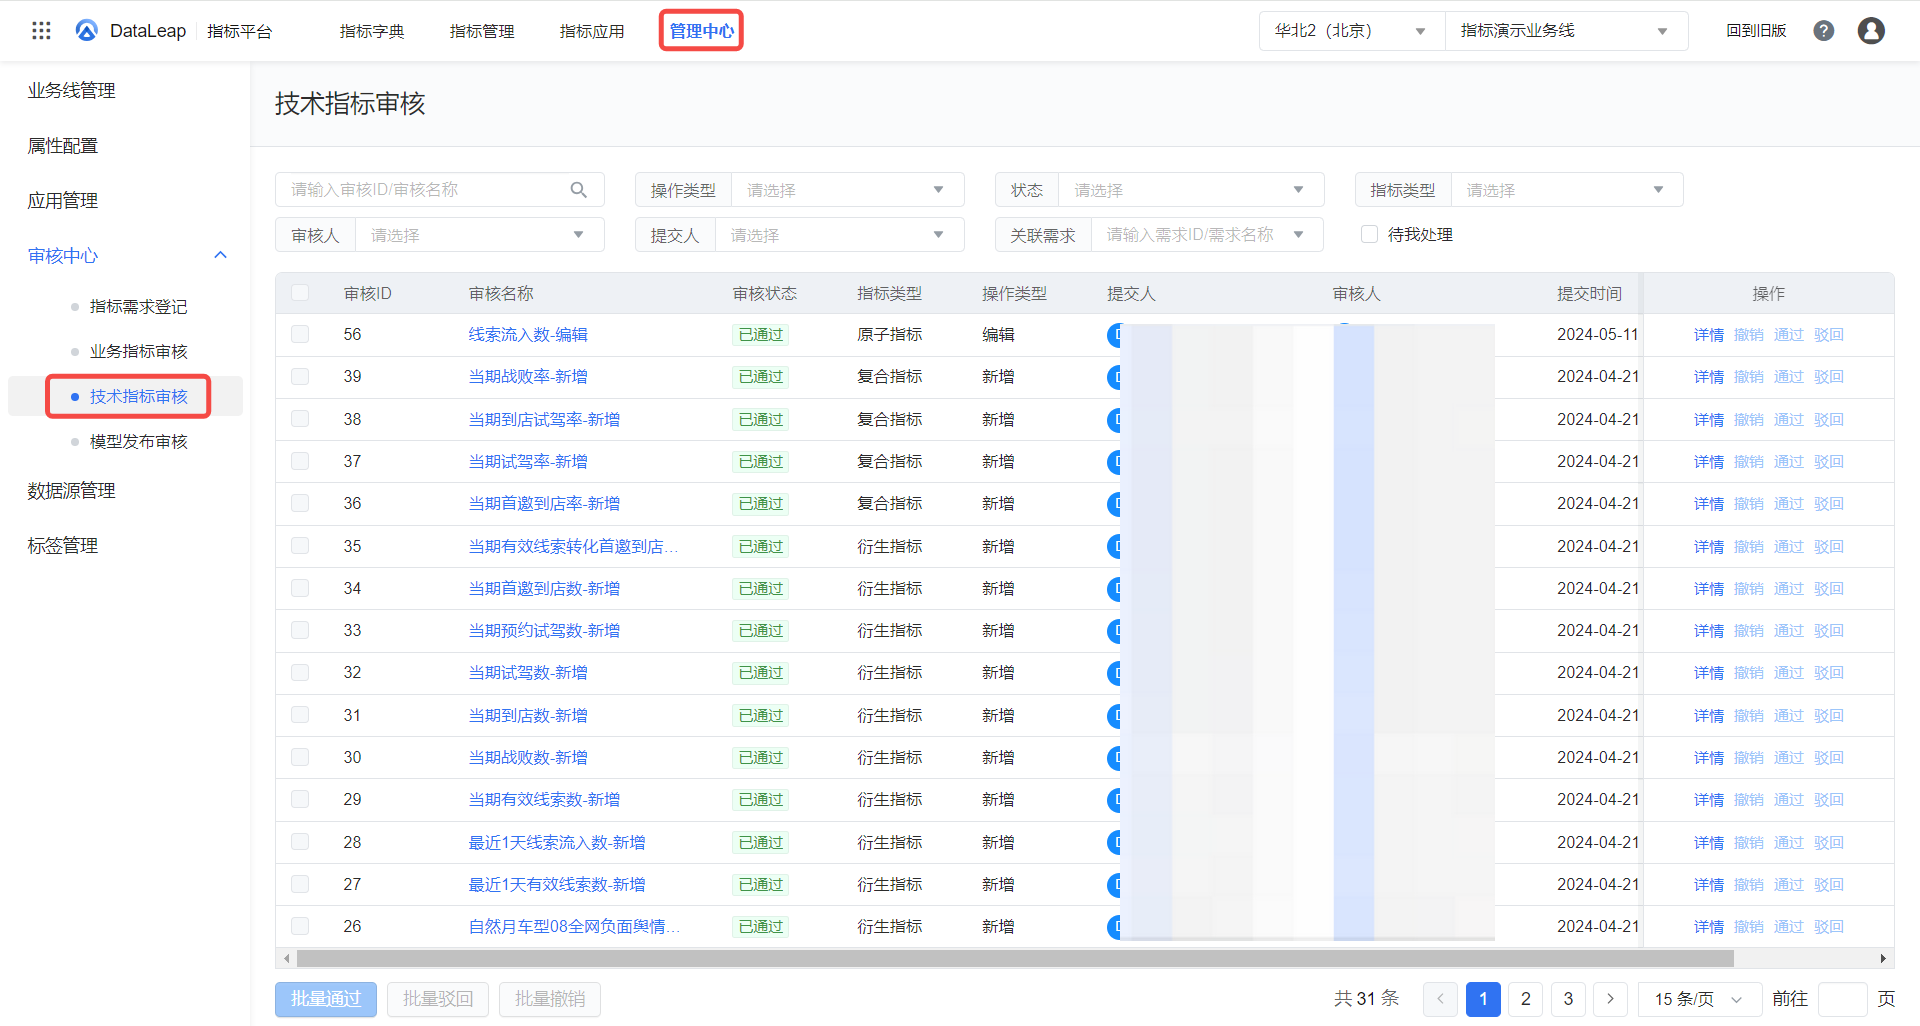Click the DataLeap logo icon
Screen dimensions: 1920x1026
click(87, 31)
